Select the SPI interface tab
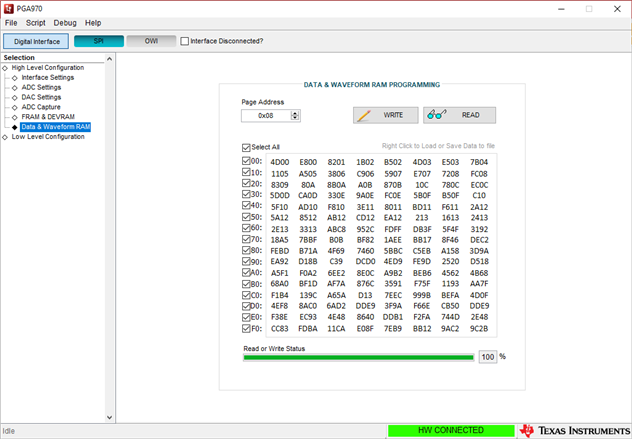632x439 pixels. click(x=99, y=41)
